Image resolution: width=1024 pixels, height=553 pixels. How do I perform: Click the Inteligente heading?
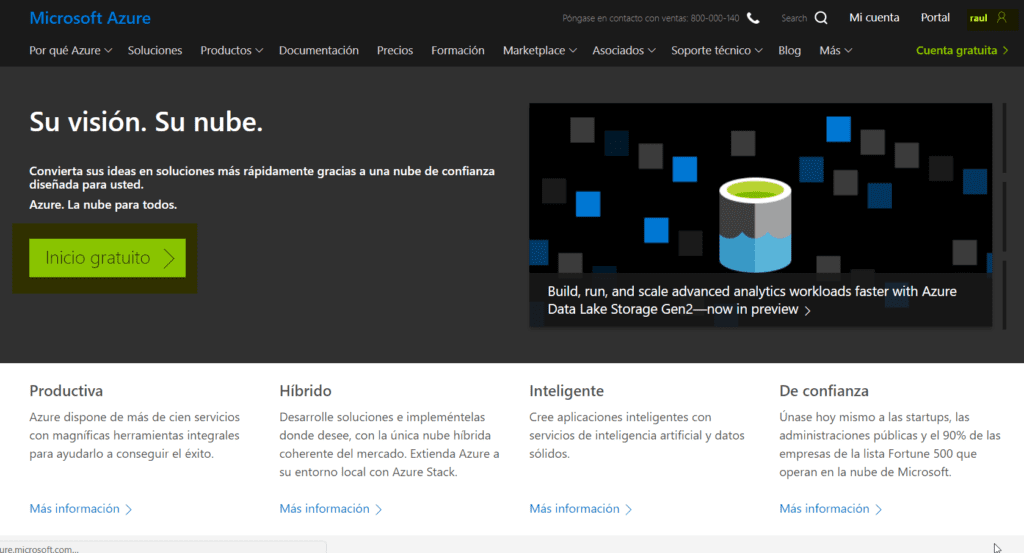(x=566, y=390)
